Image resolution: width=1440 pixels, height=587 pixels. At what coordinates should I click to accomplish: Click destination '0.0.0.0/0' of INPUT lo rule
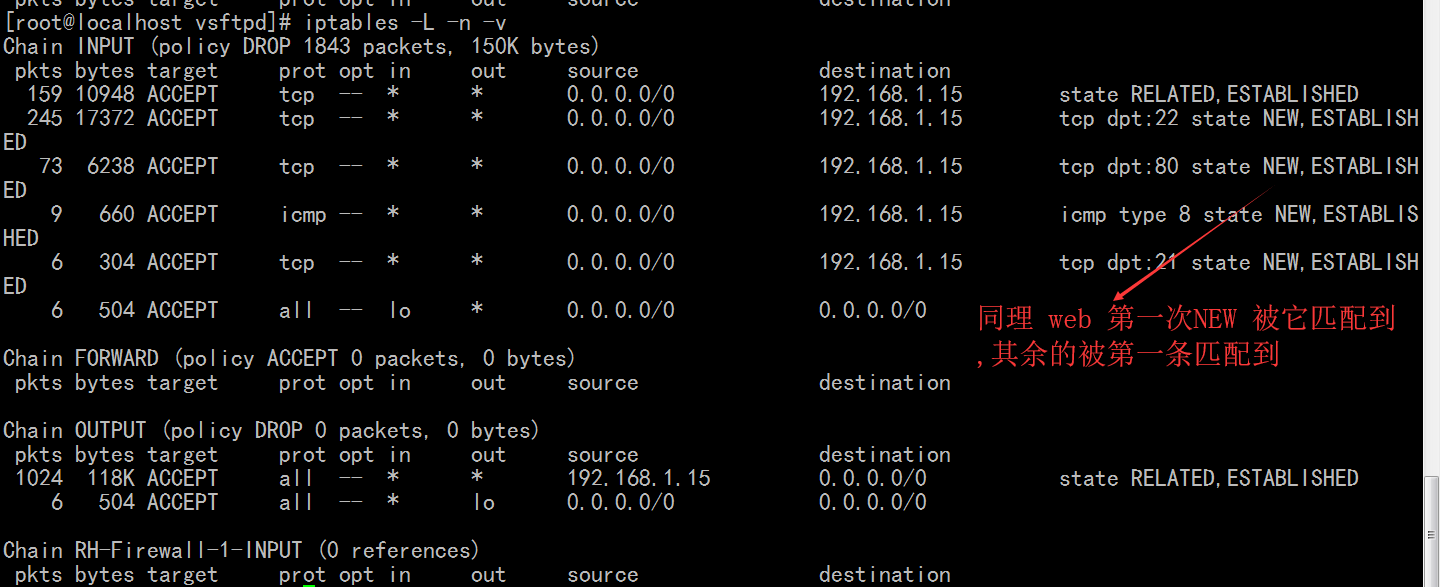873,310
